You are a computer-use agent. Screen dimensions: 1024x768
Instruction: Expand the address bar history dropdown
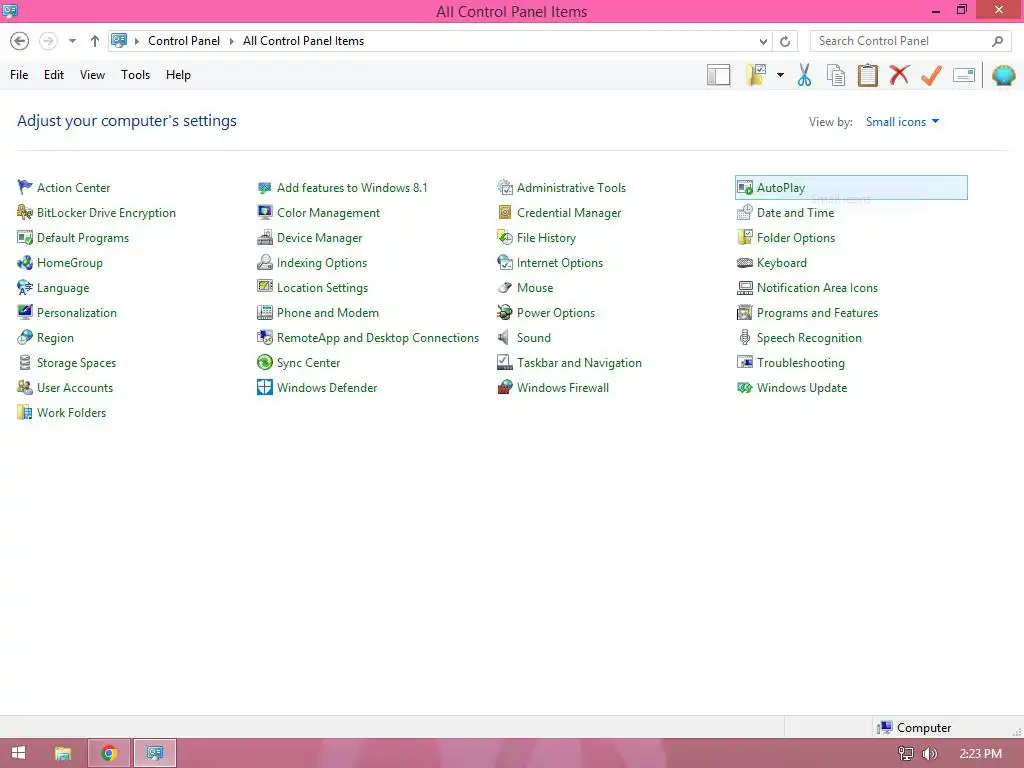(763, 41)
